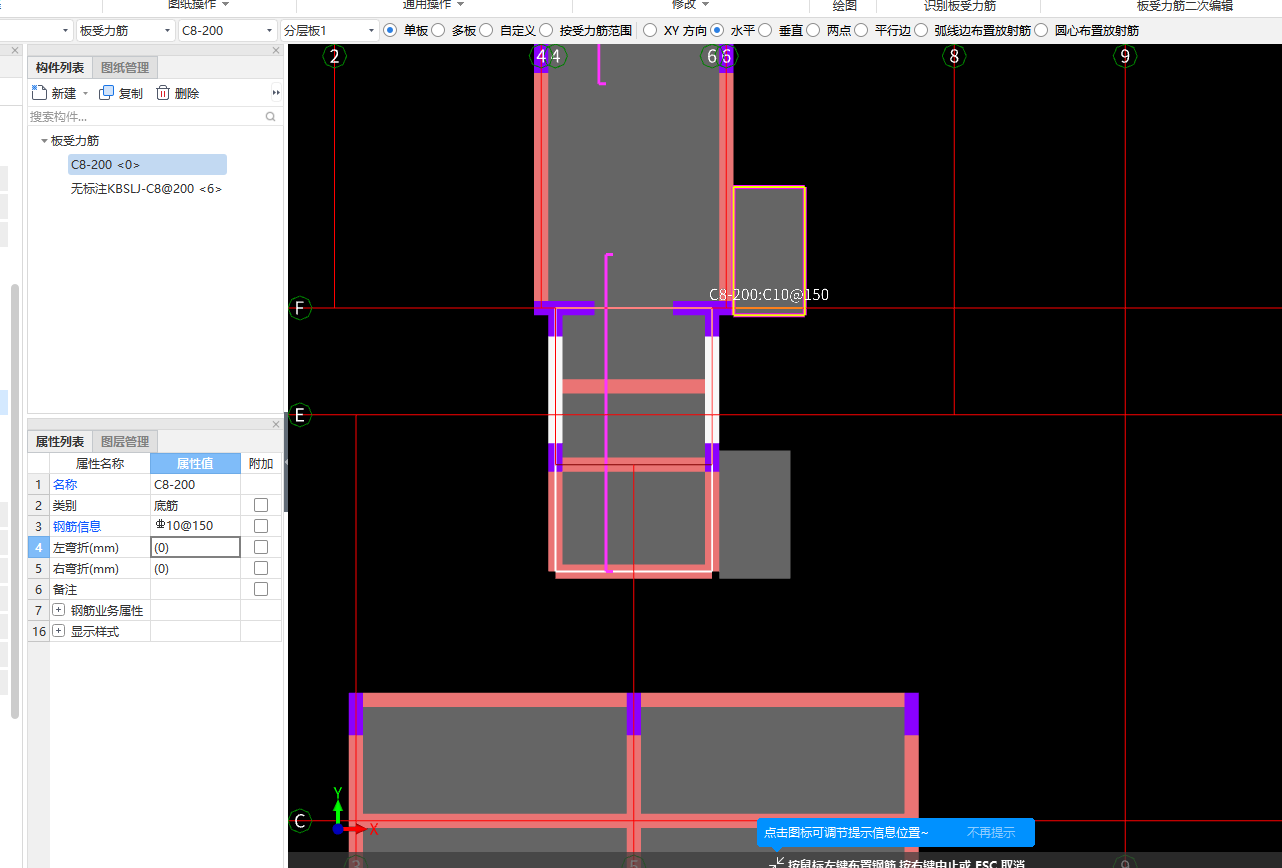Click axis bubble F on the canvas
Screen dimensions: 1282x868
pos(300,308)
